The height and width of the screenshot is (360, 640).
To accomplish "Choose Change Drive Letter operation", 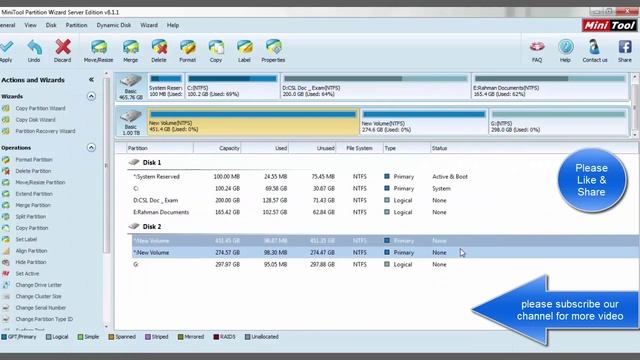I will click(38, 285).
